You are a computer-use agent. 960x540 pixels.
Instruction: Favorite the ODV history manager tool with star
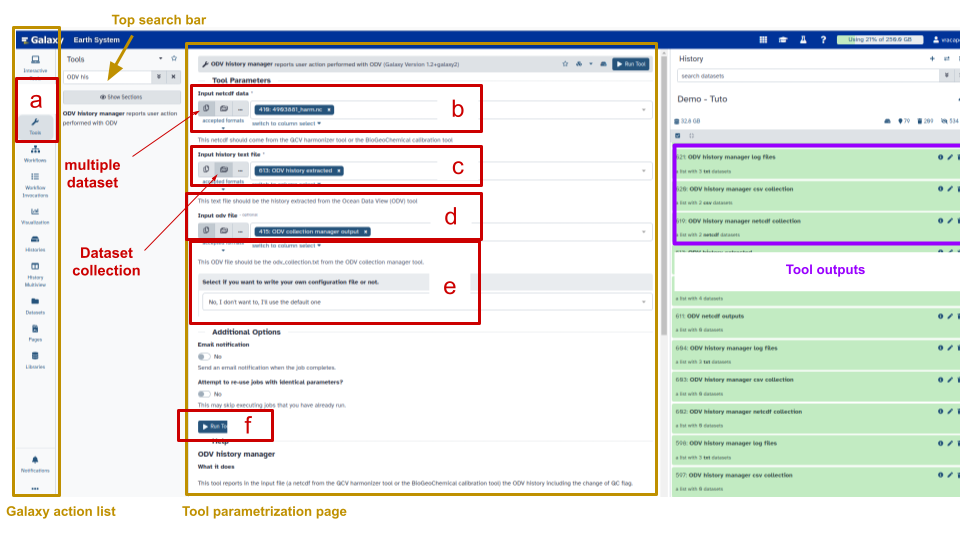pos(564,63)
